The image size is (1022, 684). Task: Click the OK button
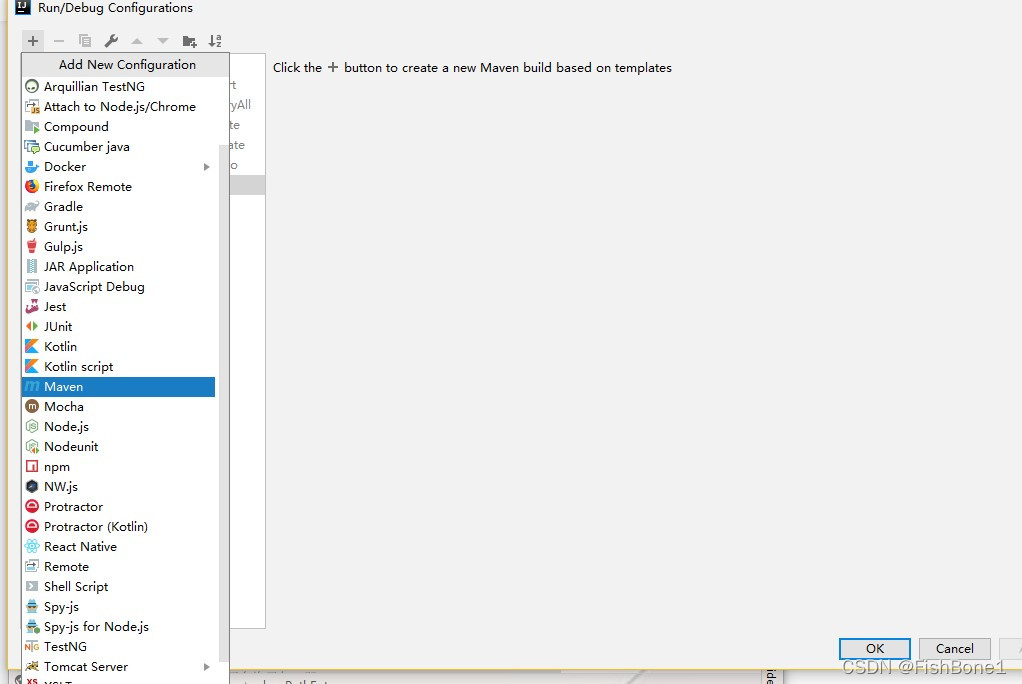pos(875,649)
